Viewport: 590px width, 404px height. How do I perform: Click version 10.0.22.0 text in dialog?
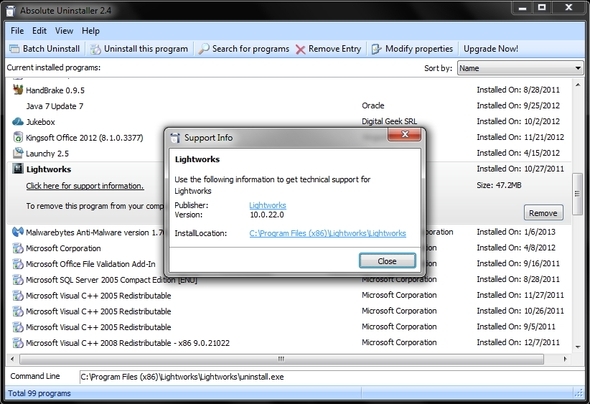tap(267, 215)
